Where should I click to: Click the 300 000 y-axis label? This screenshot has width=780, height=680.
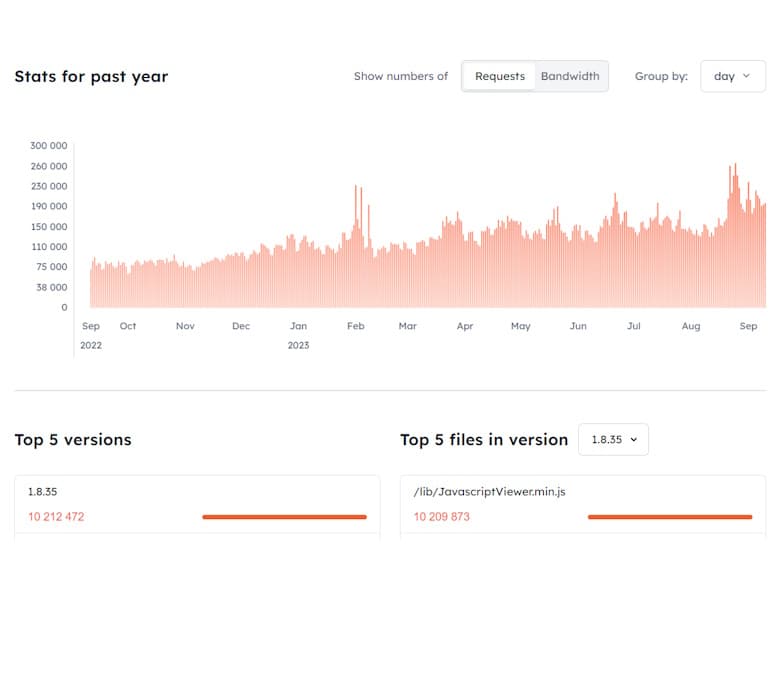click(48, 146)
